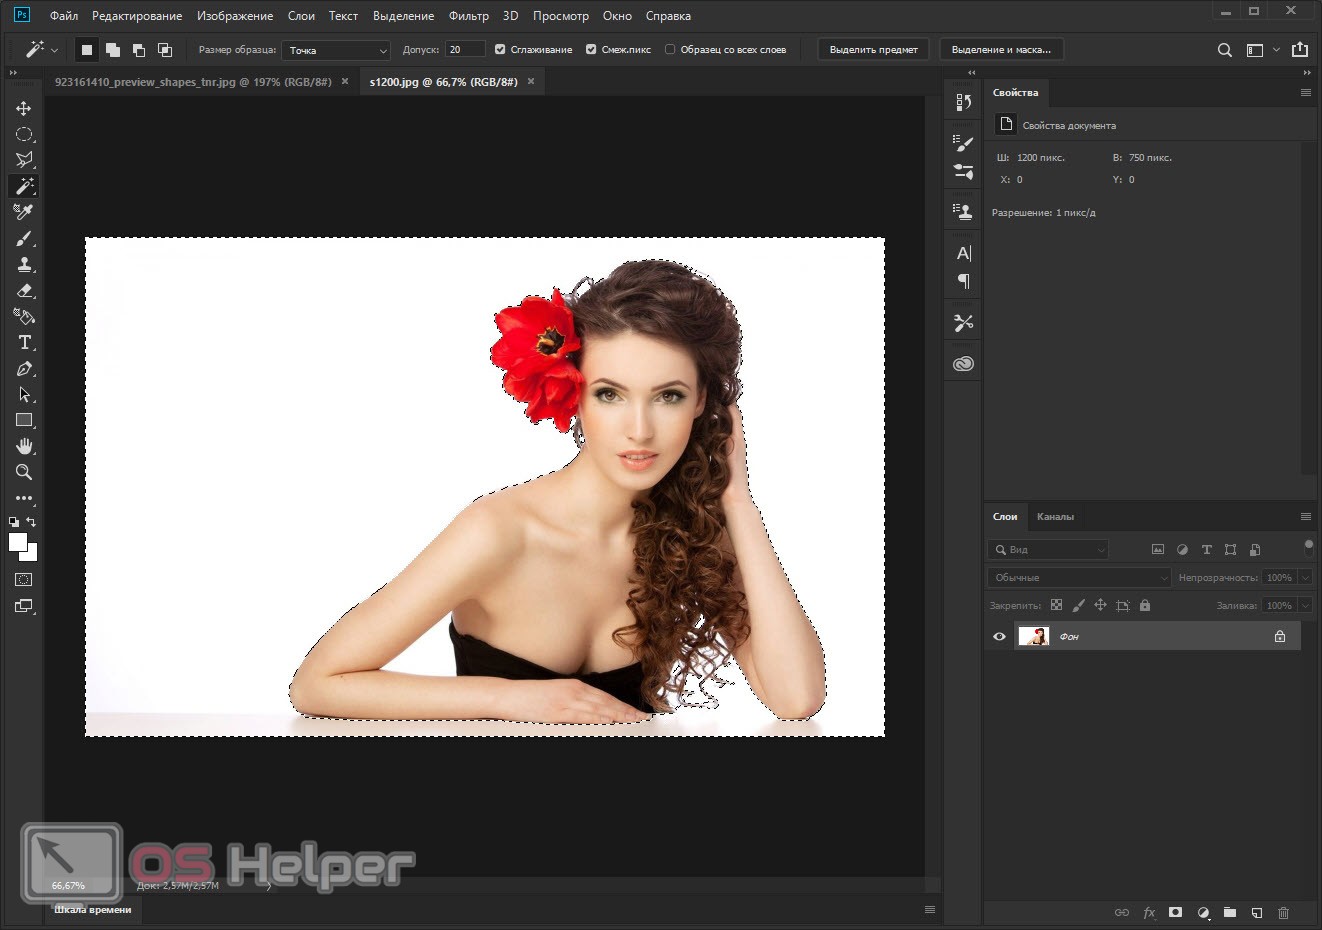Open the workspace switcher icon

pyautogui.click(x=1255, y=50)
